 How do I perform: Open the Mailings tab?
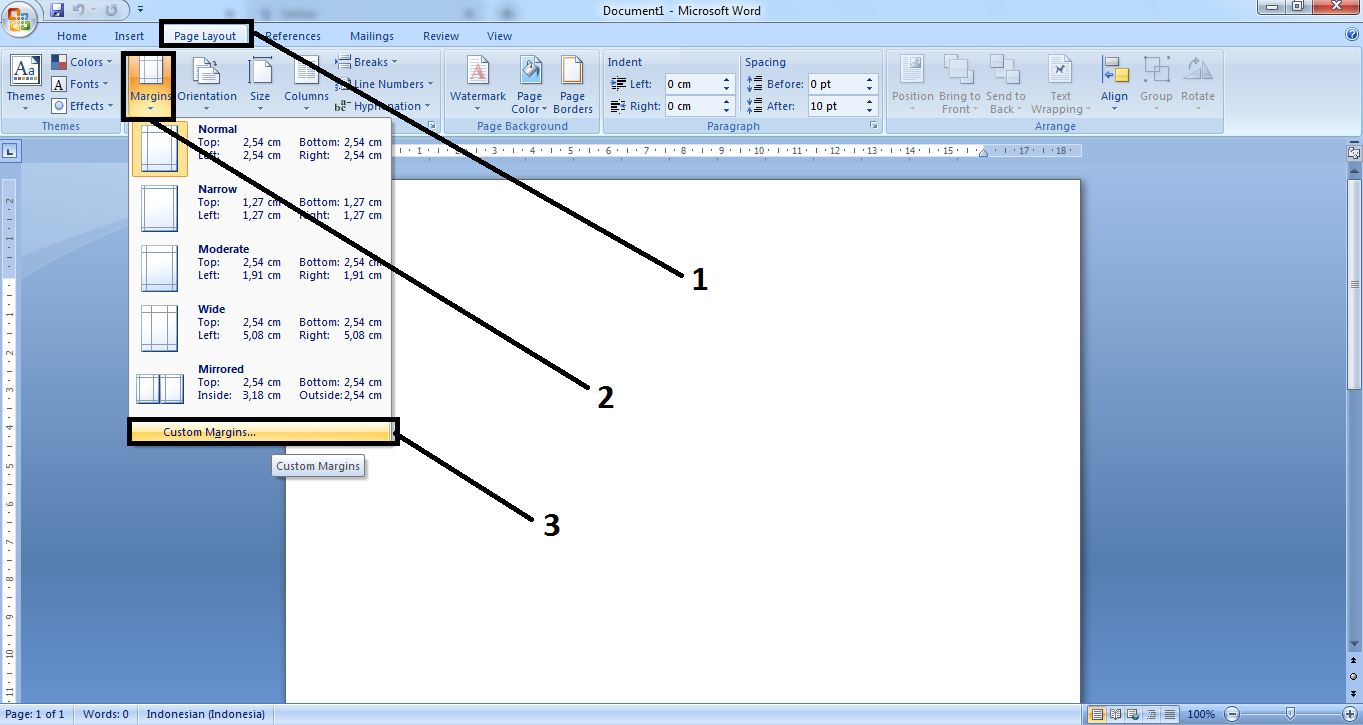pos(371,36)
